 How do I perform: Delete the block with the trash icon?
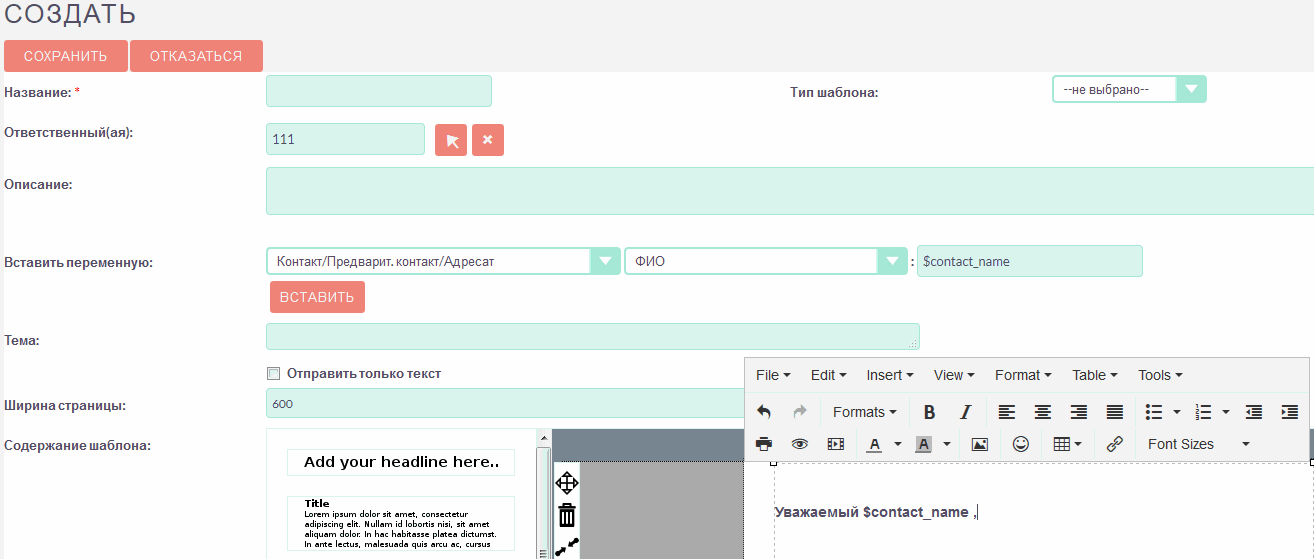coord(567,515)
